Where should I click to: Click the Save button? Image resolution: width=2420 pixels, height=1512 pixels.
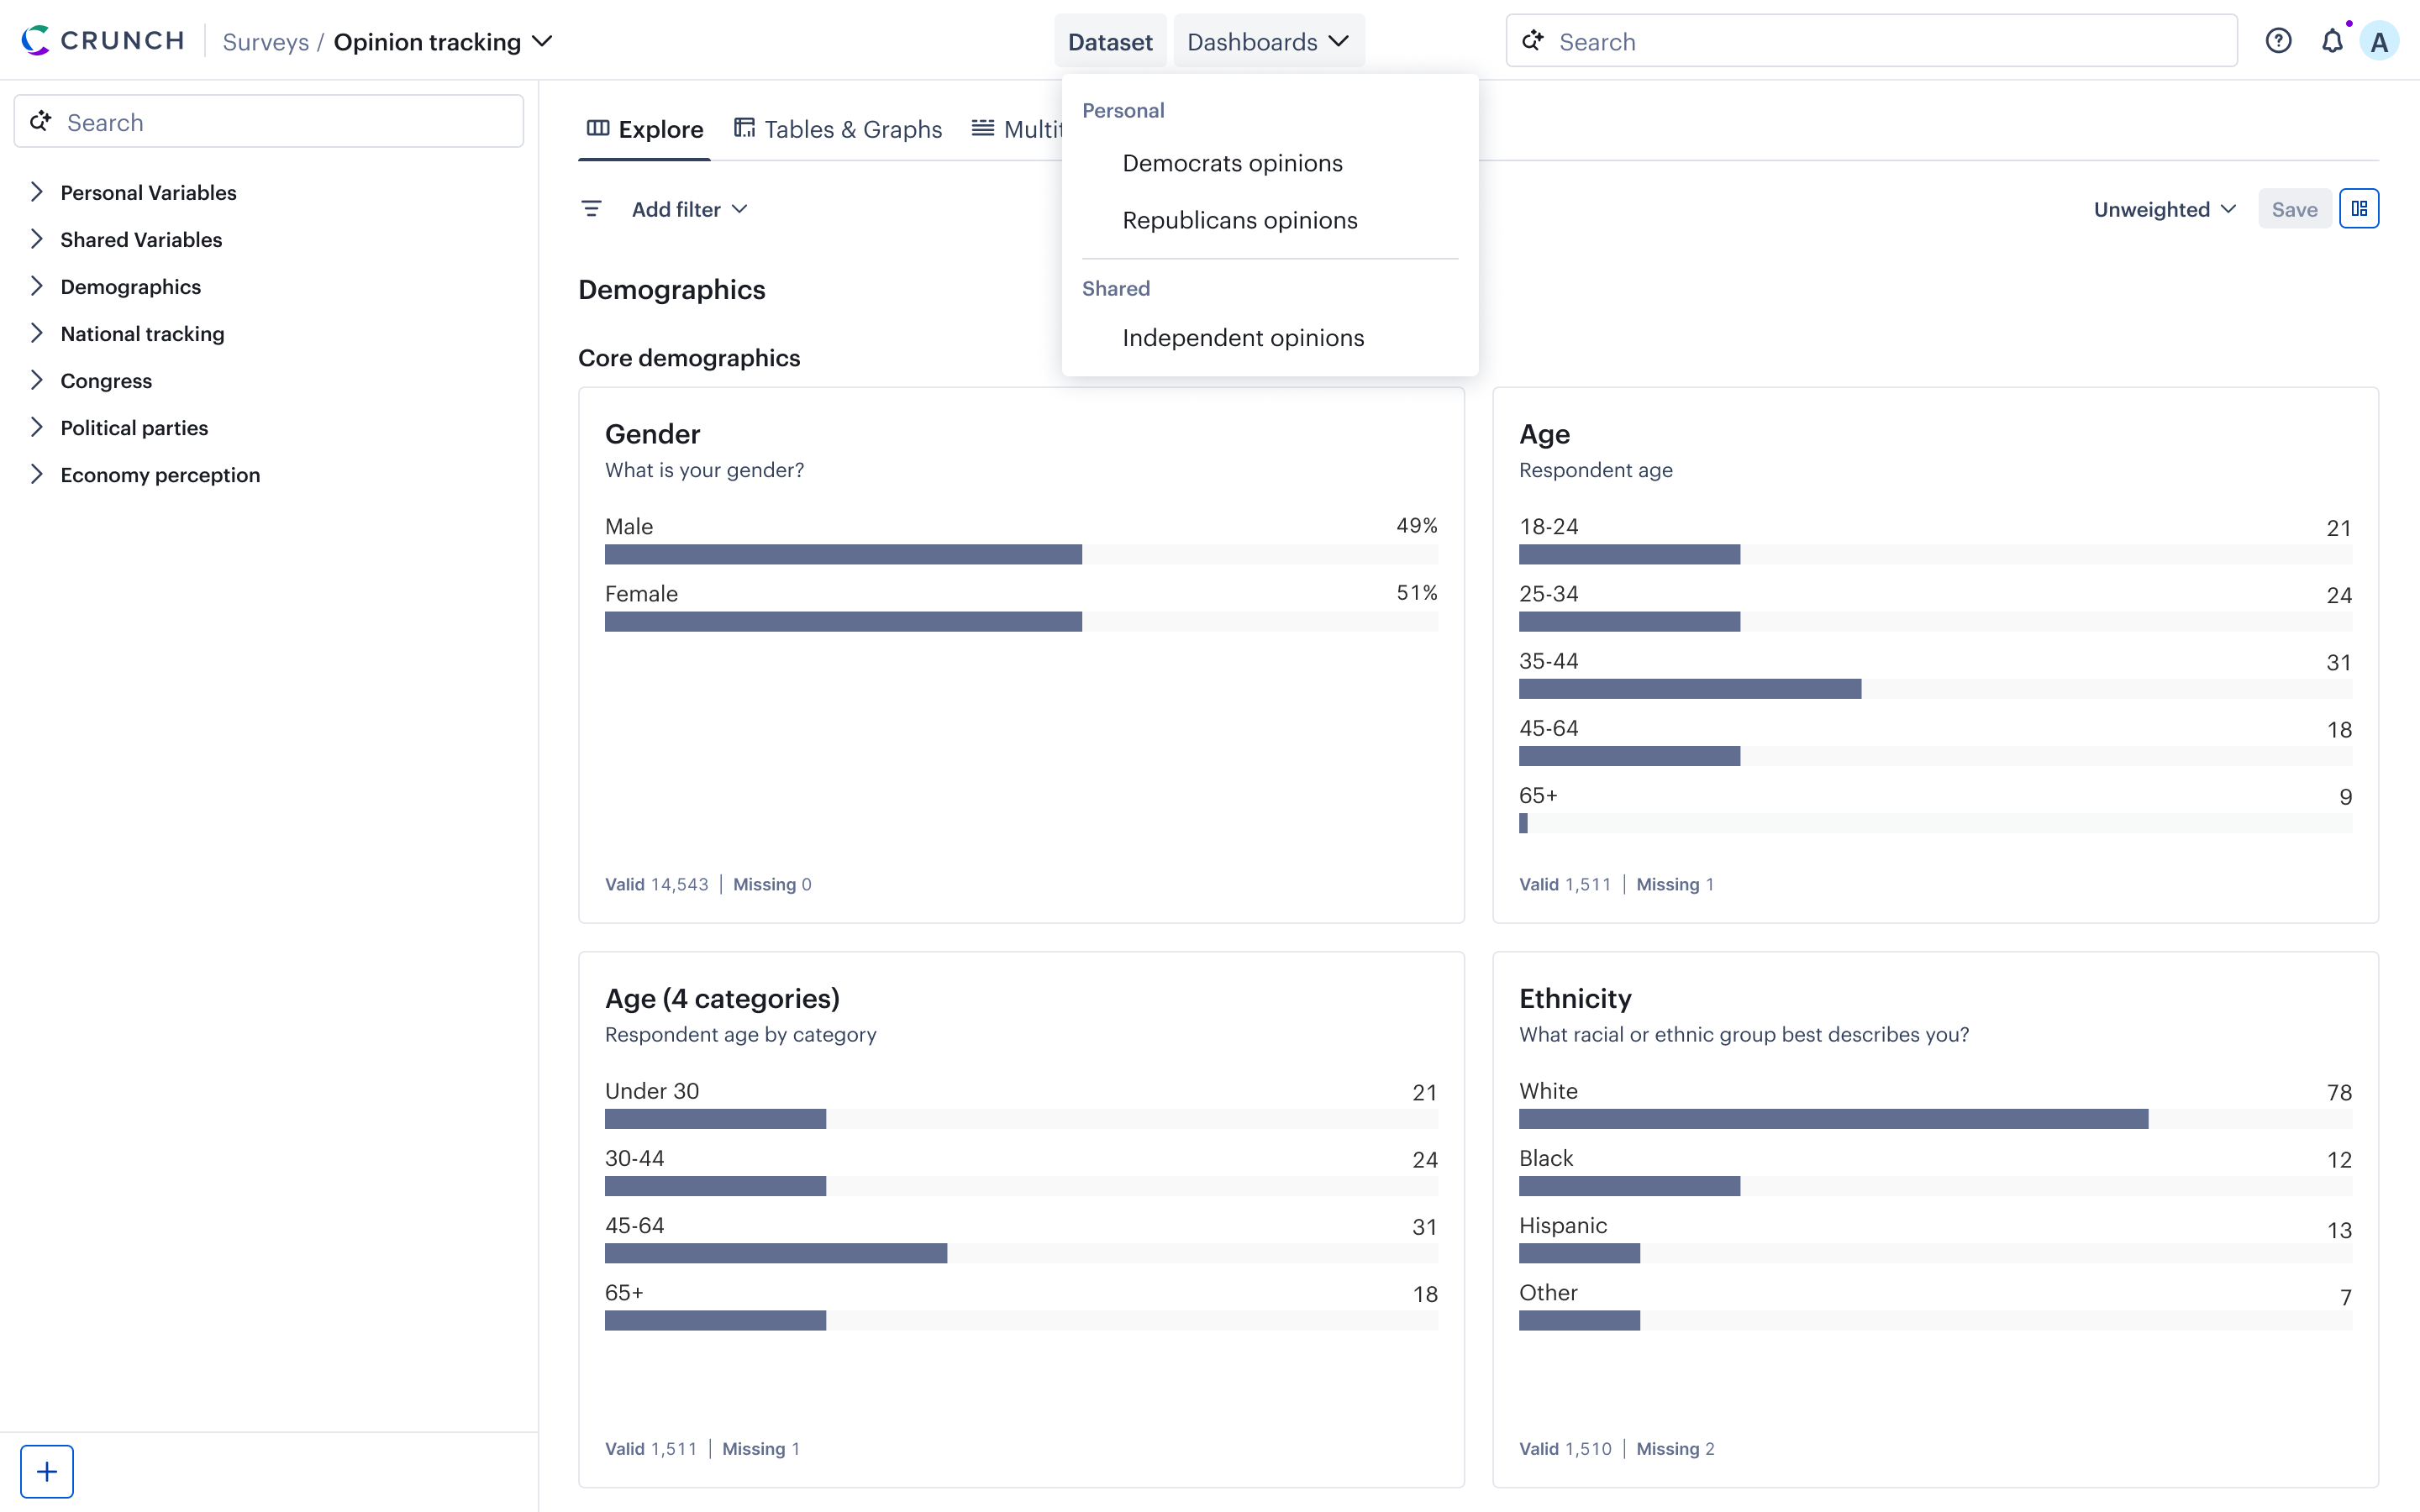tap(2294, 209)
